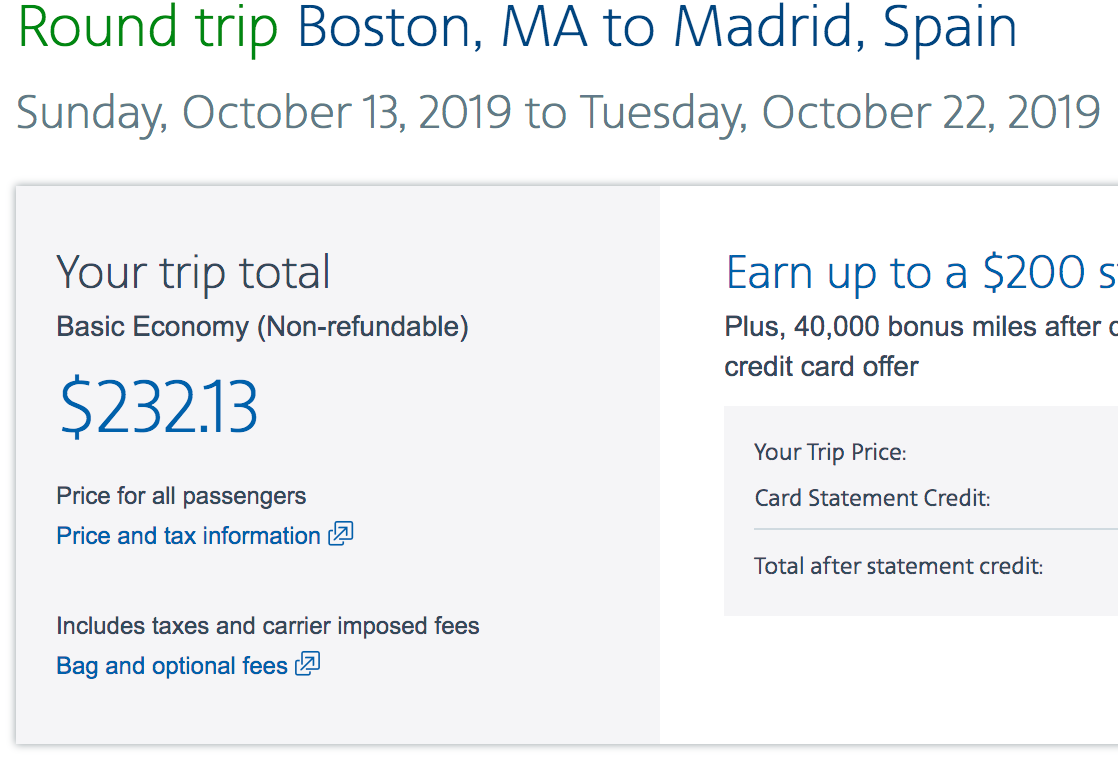Click the Total after statement credit row label
Image resolution: width=1118 pixels, height=760 pixels.
point(898,567)
